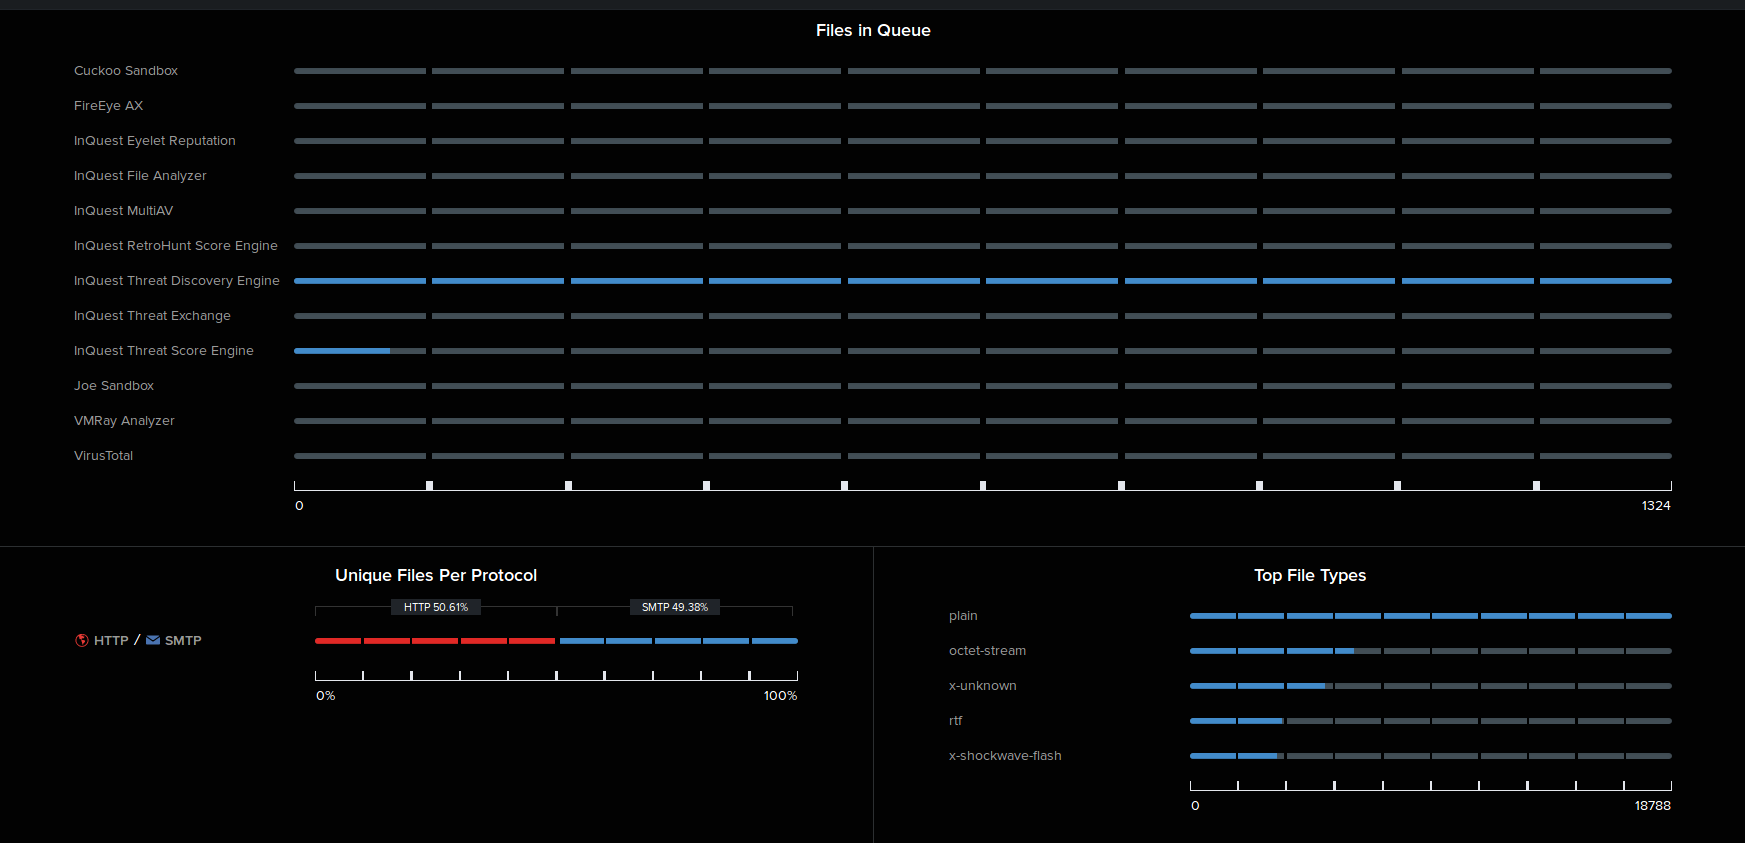Click the x-unknown file type label
1745x843 pixels.
tap(983, 686)
